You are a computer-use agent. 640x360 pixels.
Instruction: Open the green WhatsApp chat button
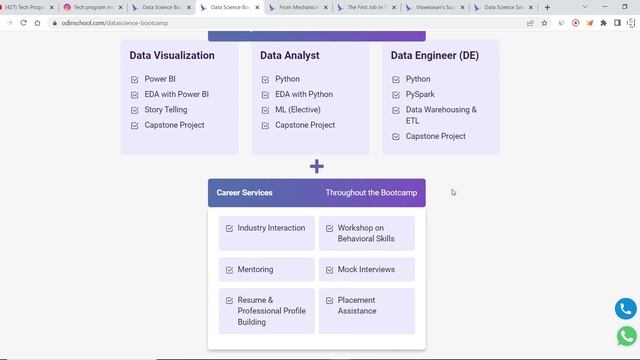point(627,336)
